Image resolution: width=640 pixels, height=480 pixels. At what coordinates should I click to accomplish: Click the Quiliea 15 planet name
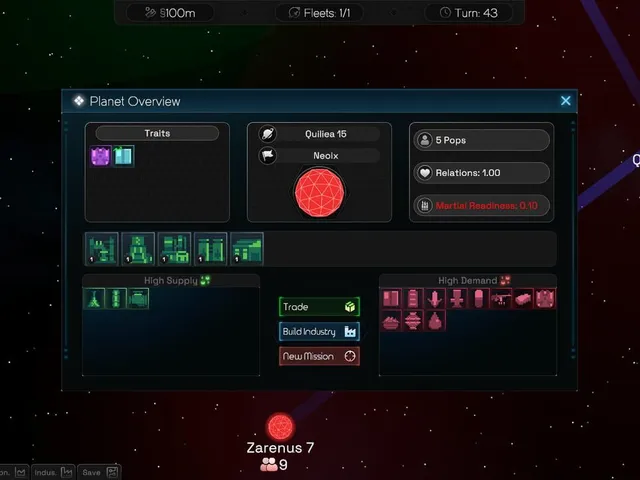coord(326,134)
